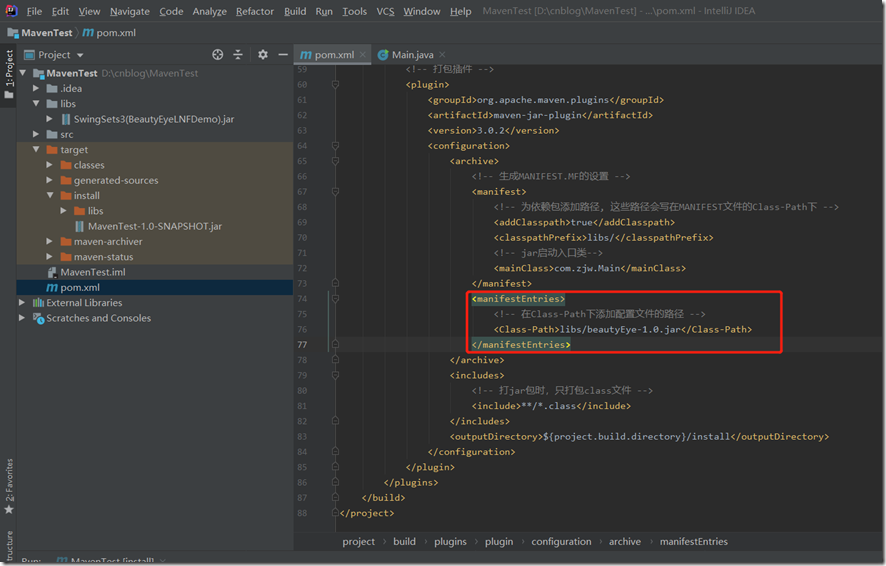This screenshot has width=886, height=566.
Task: Collapse the target folder
Action: pyautogui.click(x=36, y=150)
